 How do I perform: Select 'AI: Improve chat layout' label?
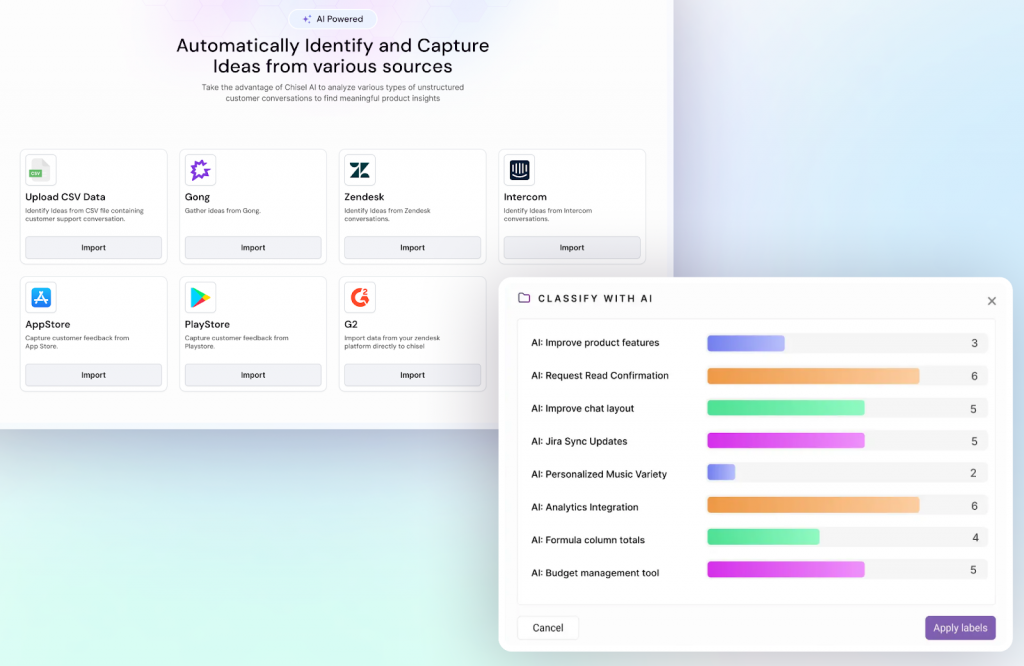pos(583,409)
